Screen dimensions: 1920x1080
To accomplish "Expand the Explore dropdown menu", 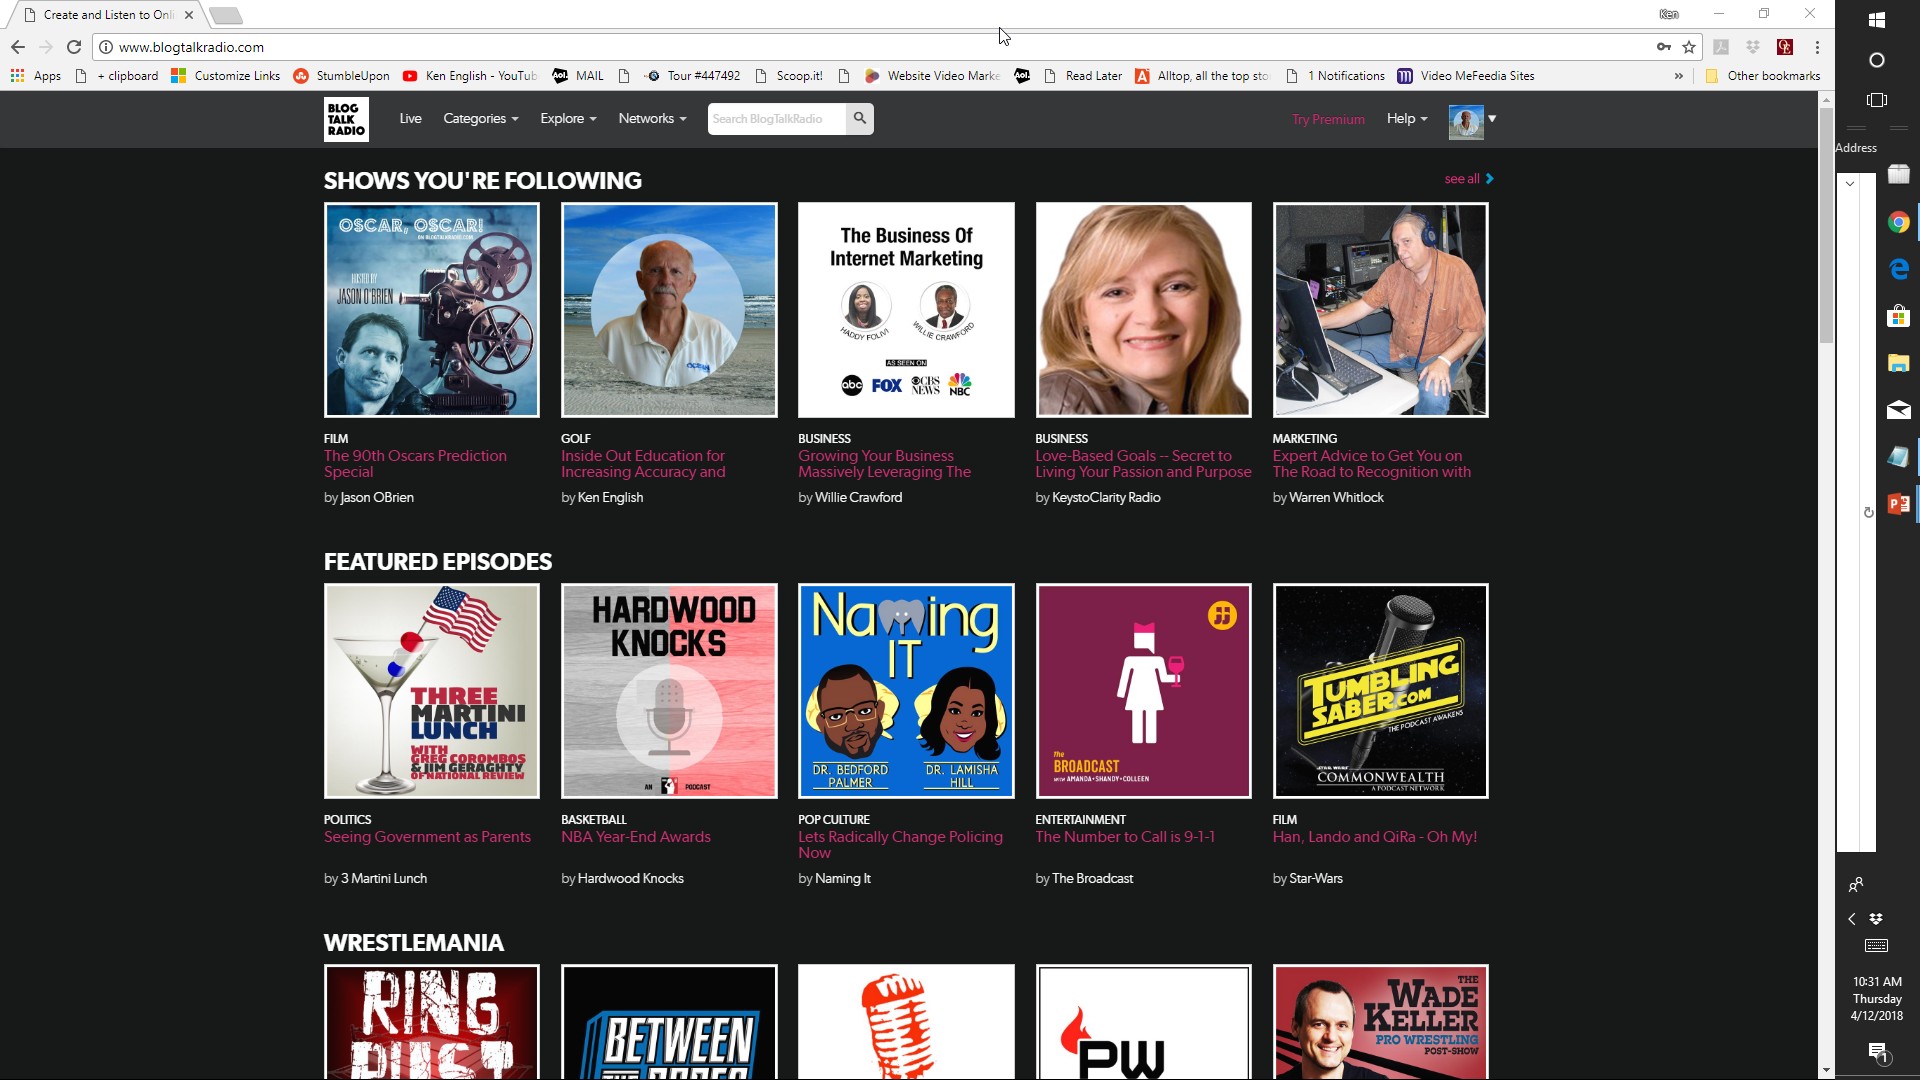I will (x=568, y=119).
